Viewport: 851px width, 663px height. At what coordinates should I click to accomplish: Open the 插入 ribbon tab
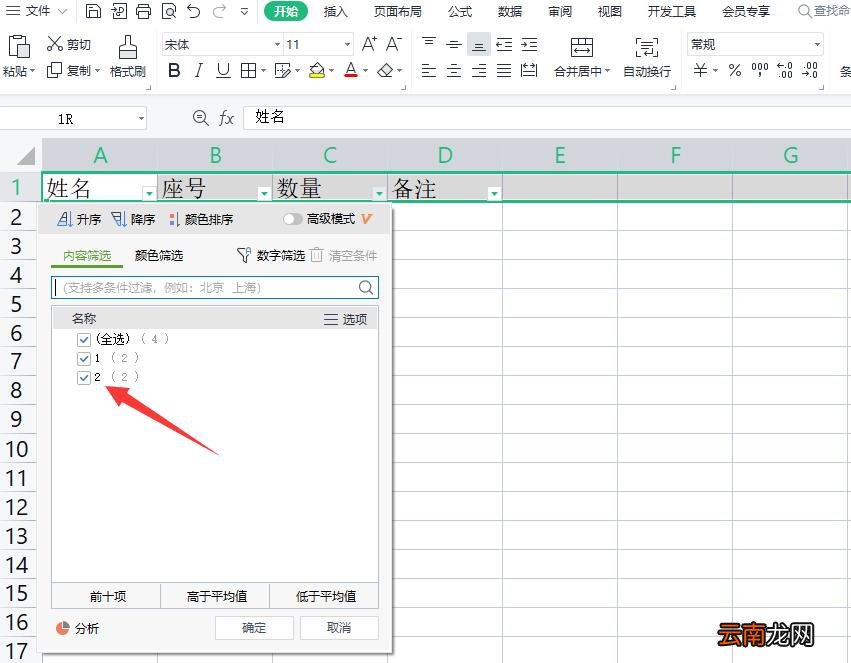coord(335,11)
